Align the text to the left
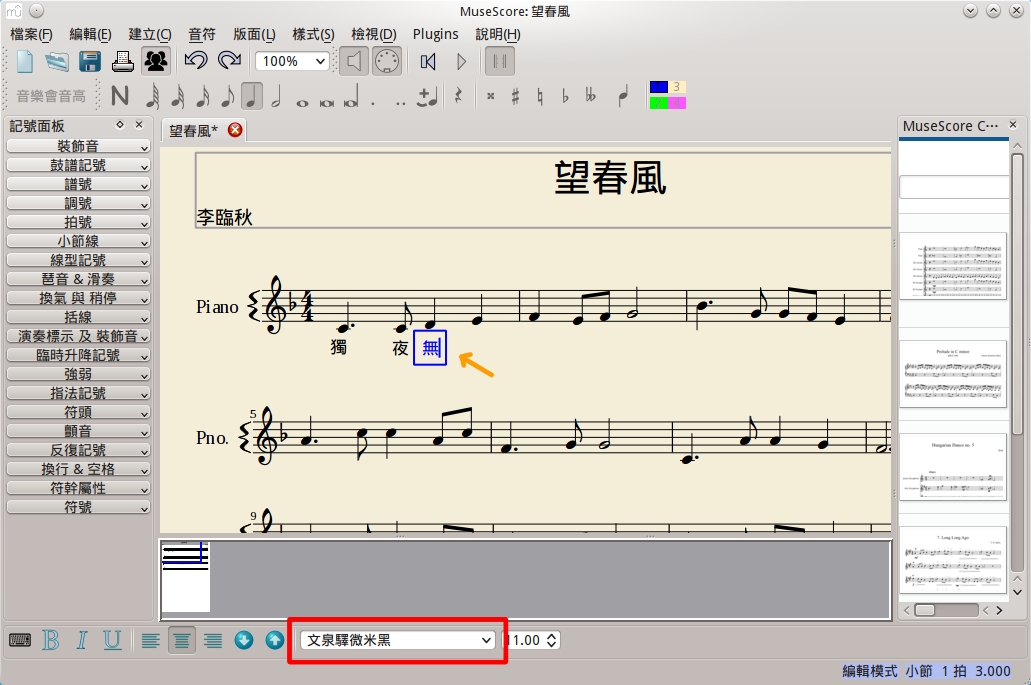The width and height of the screenshot is (1031, 685). pyautogui.click(x=151, y=640)
